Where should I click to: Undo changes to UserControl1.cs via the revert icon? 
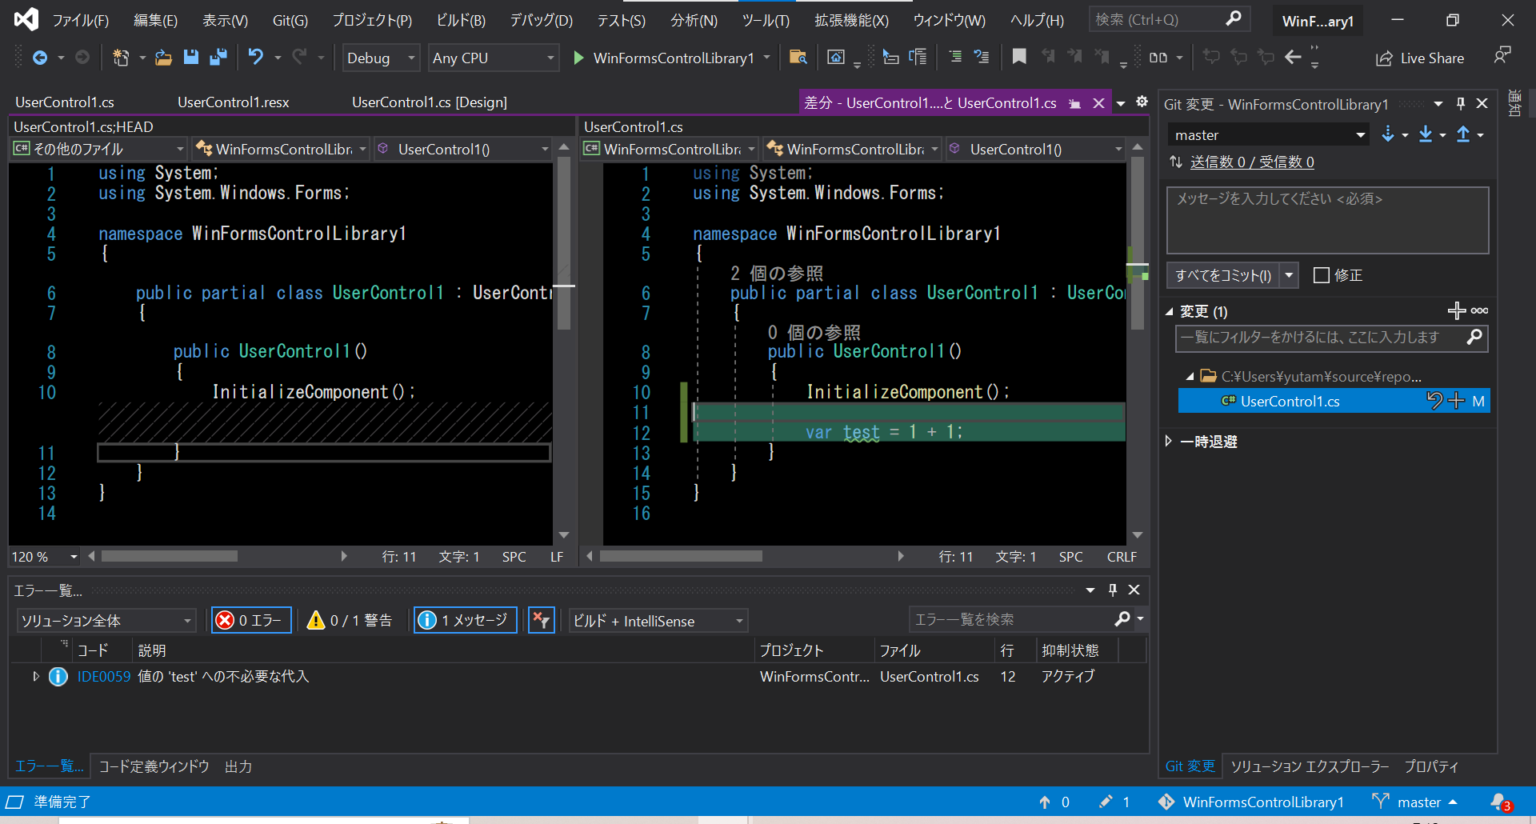coord(1435,400)
